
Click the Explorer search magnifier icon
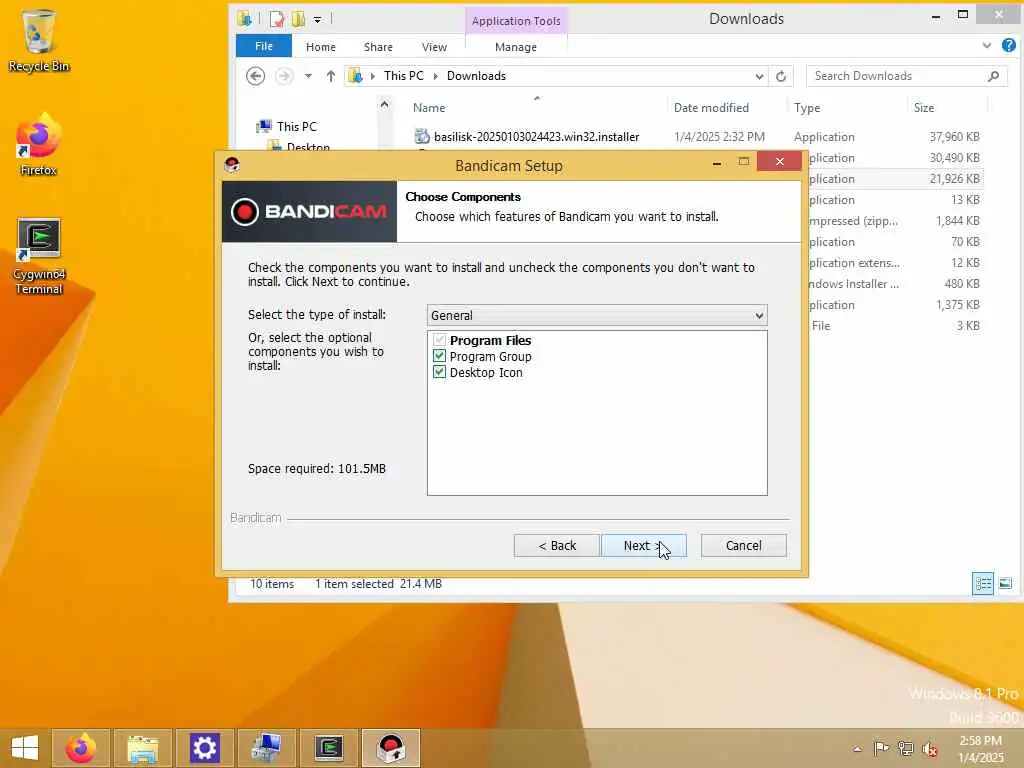point(993,76)
